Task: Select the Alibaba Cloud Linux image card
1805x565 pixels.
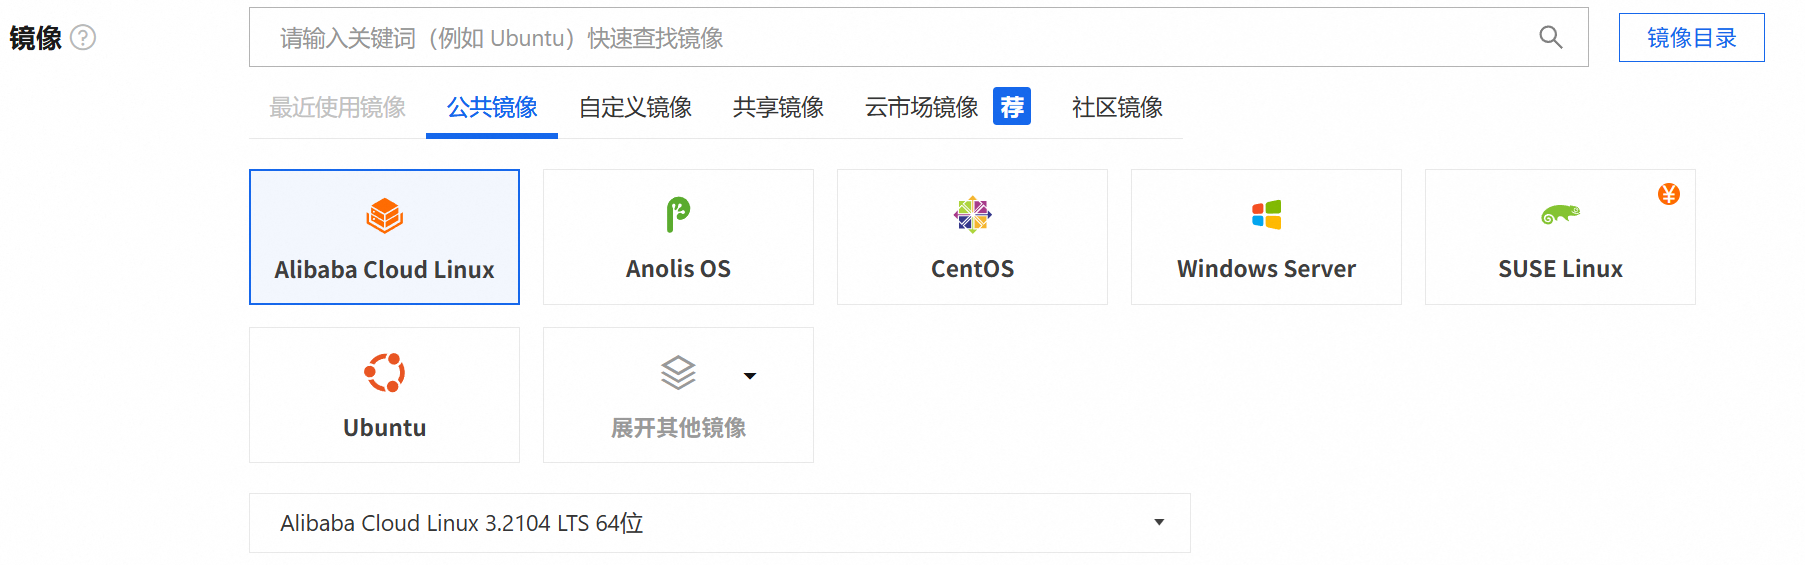Action: pos(384,237)
